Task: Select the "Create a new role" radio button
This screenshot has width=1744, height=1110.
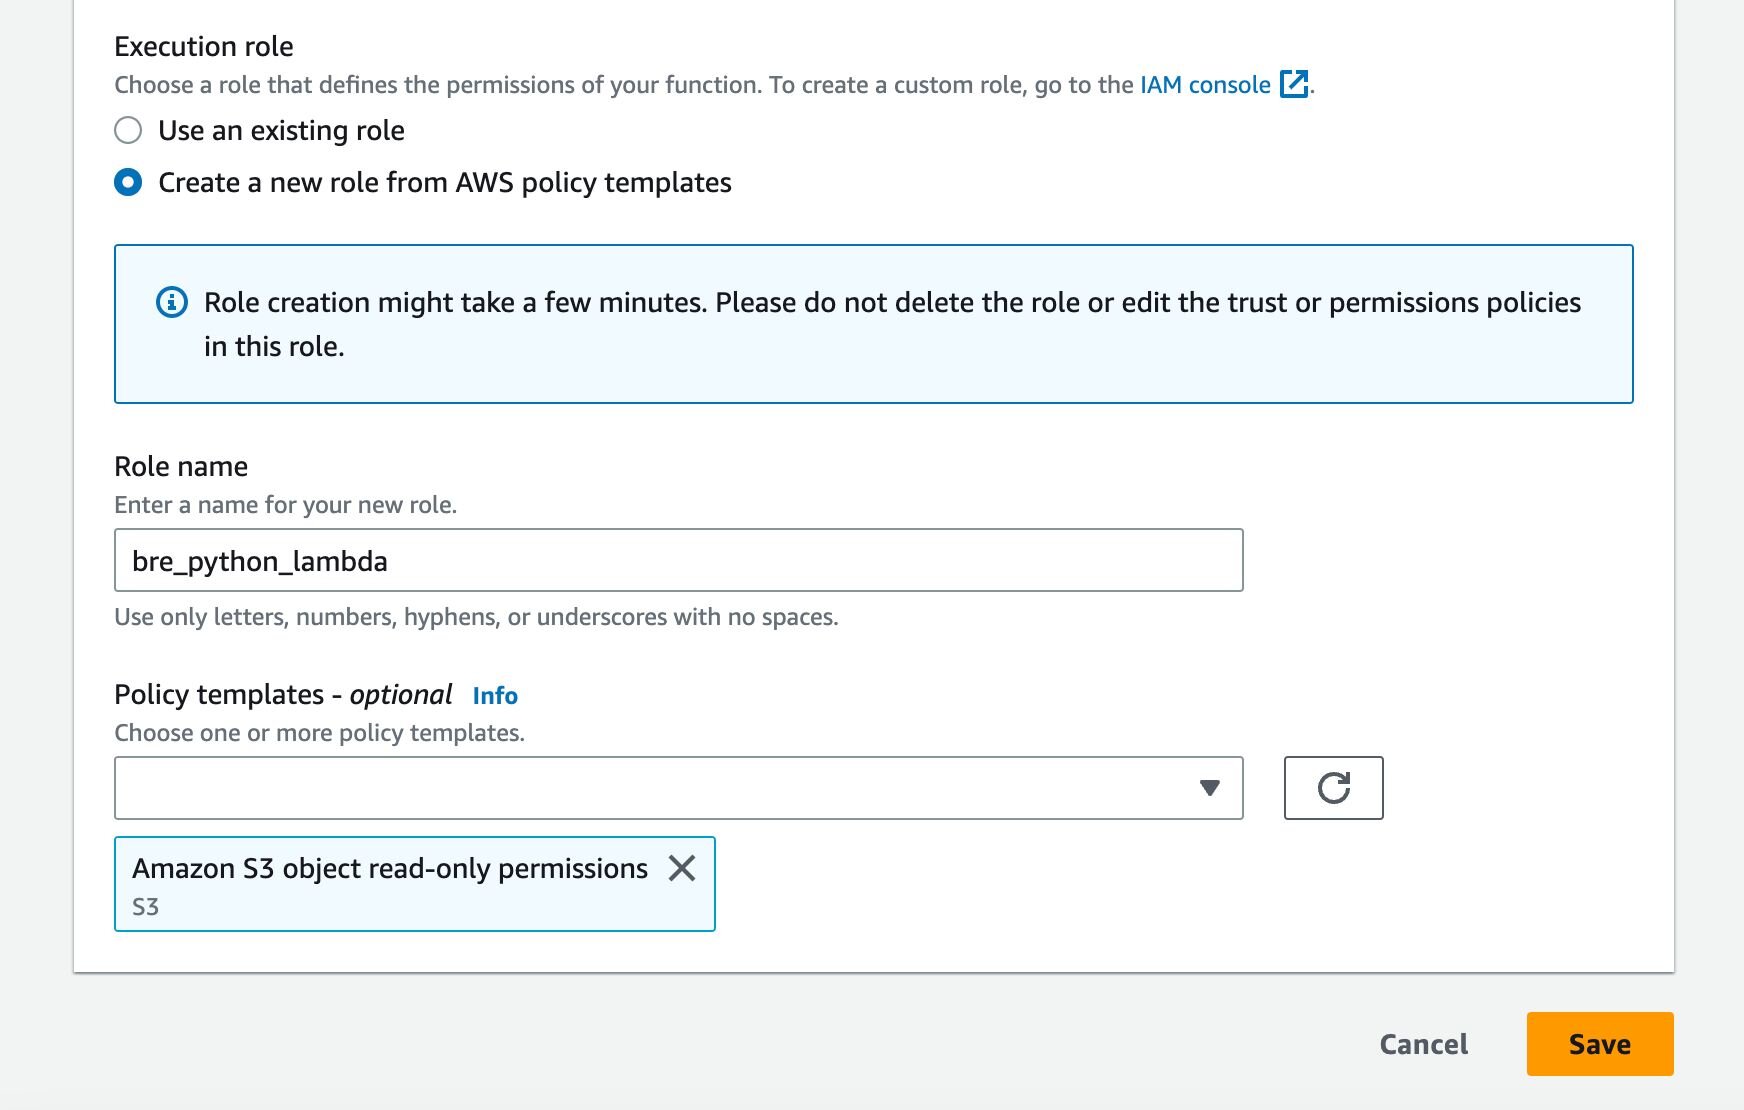Action: click(128, 183)
